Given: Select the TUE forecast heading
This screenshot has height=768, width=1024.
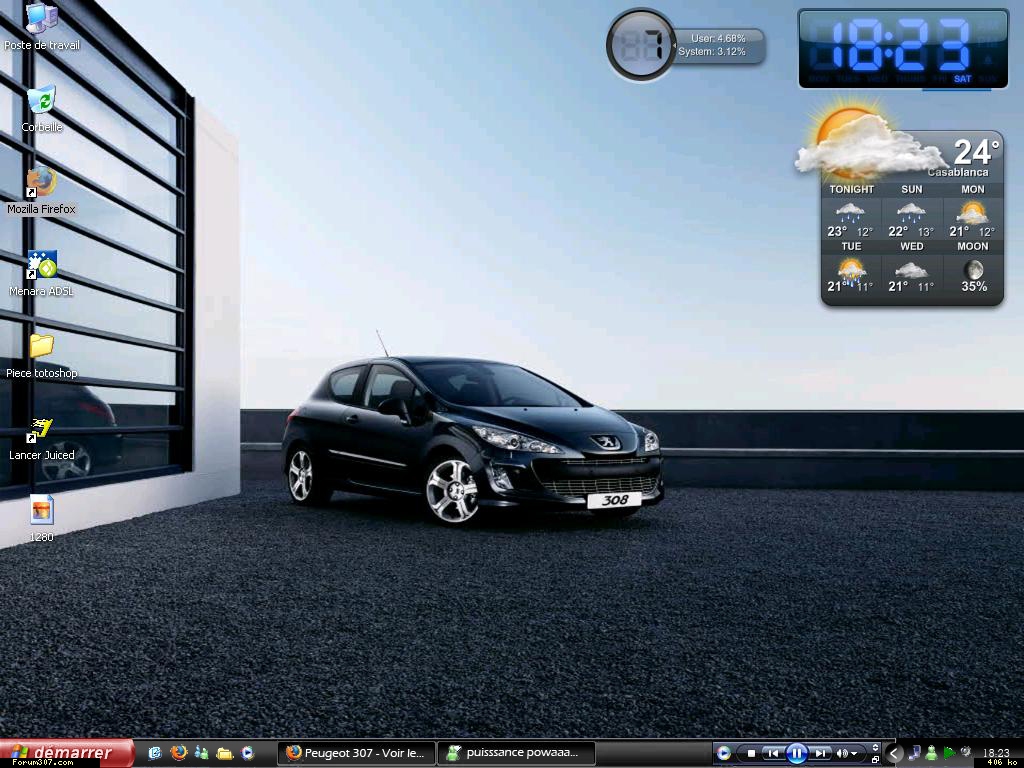Looking at the screenshot, I should point(851,246).
